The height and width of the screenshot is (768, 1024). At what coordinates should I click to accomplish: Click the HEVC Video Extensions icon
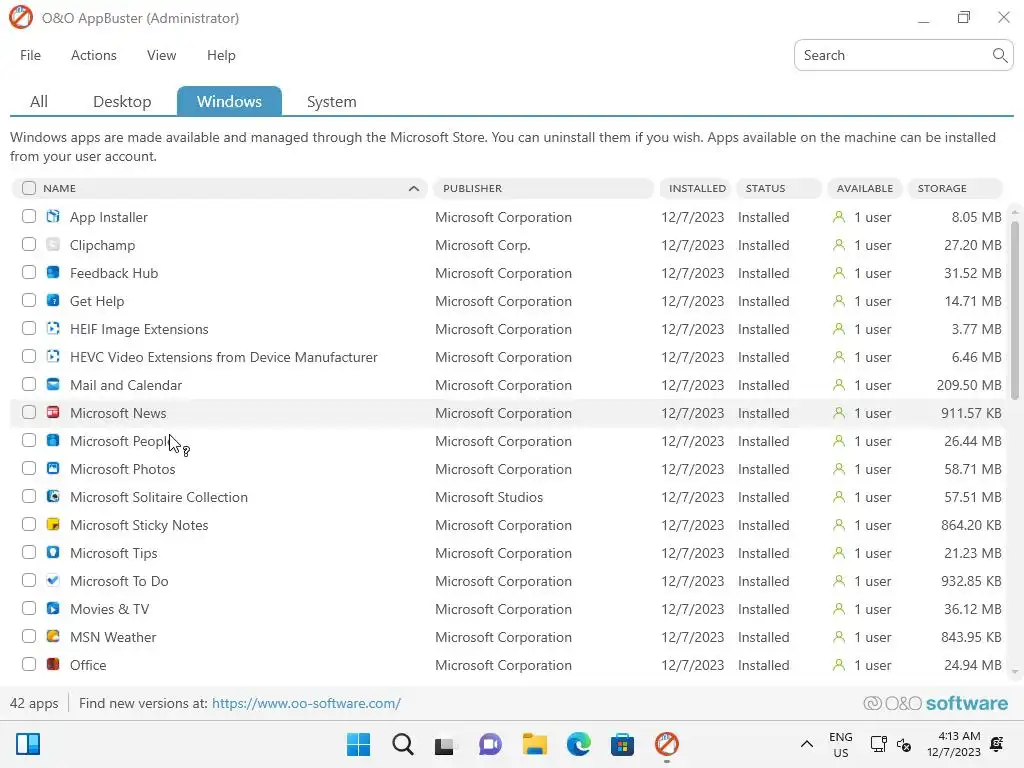click(53, 357)
